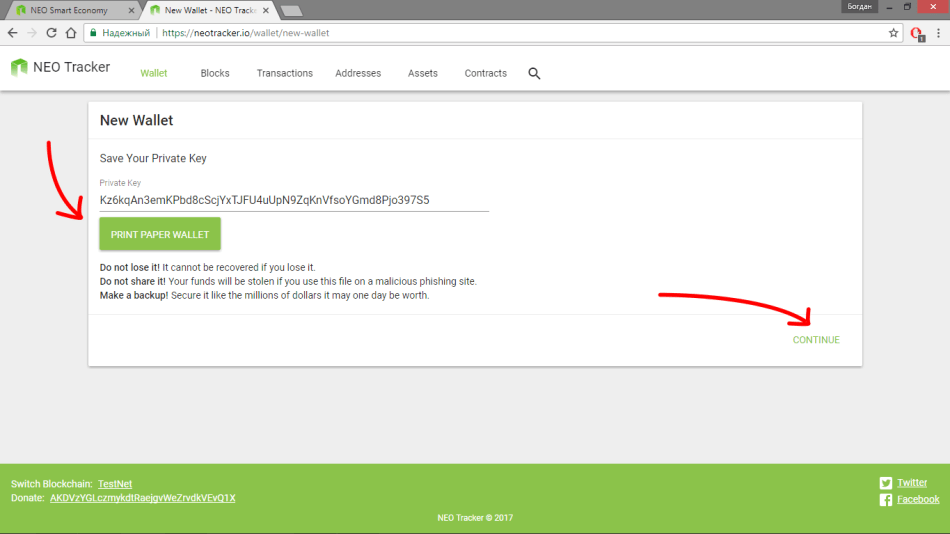
Task: Close the NEO Smart Economy tab
Action: click(131, 10)
